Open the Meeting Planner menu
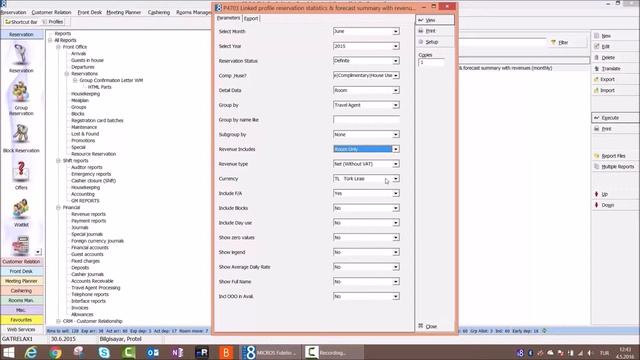Image resolution: width=640 pixels, height=360 pixels. (x=124, y=12)
